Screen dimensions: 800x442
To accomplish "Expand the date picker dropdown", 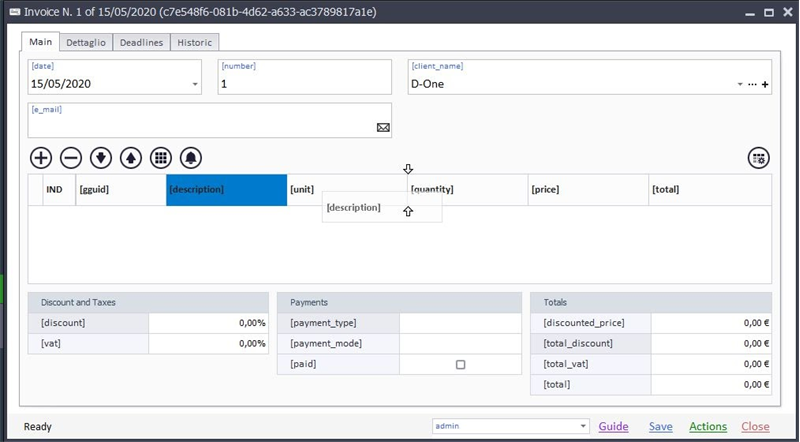I will pyautogui.click(x=195, y=85).
